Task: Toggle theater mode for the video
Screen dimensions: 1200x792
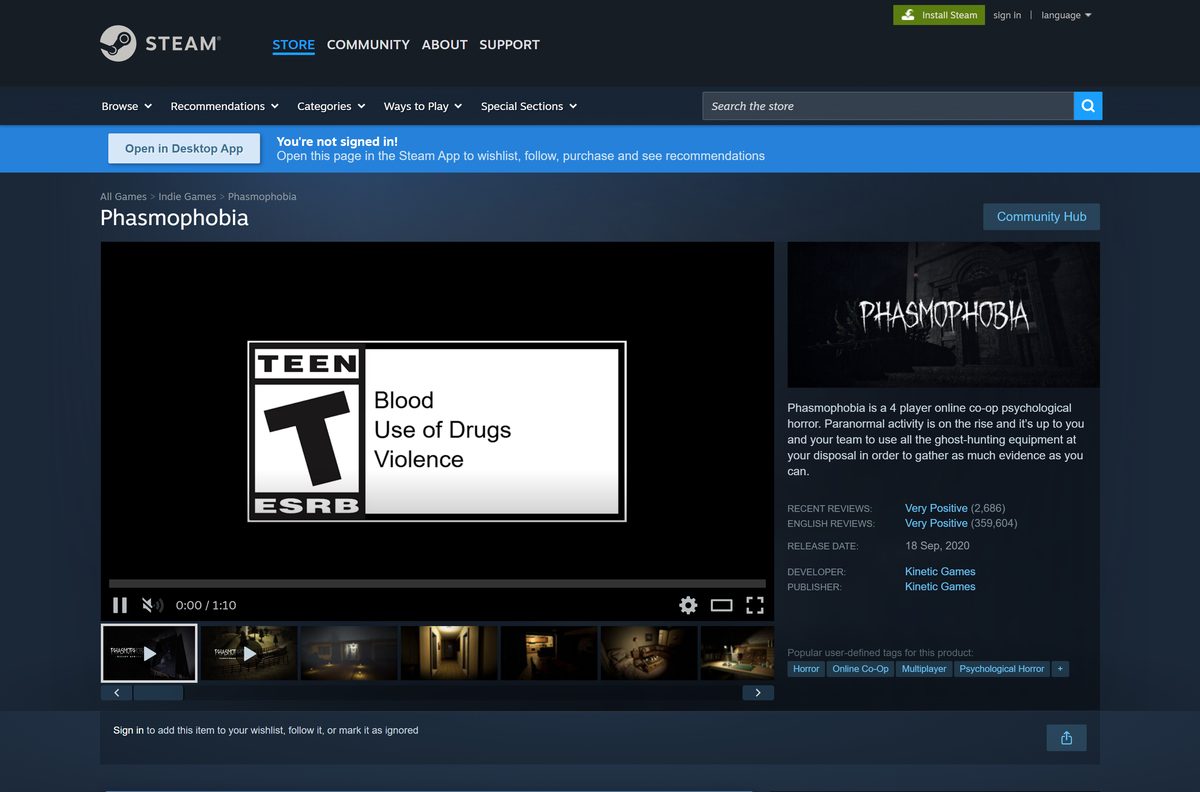Action: (x=721, y=605)
